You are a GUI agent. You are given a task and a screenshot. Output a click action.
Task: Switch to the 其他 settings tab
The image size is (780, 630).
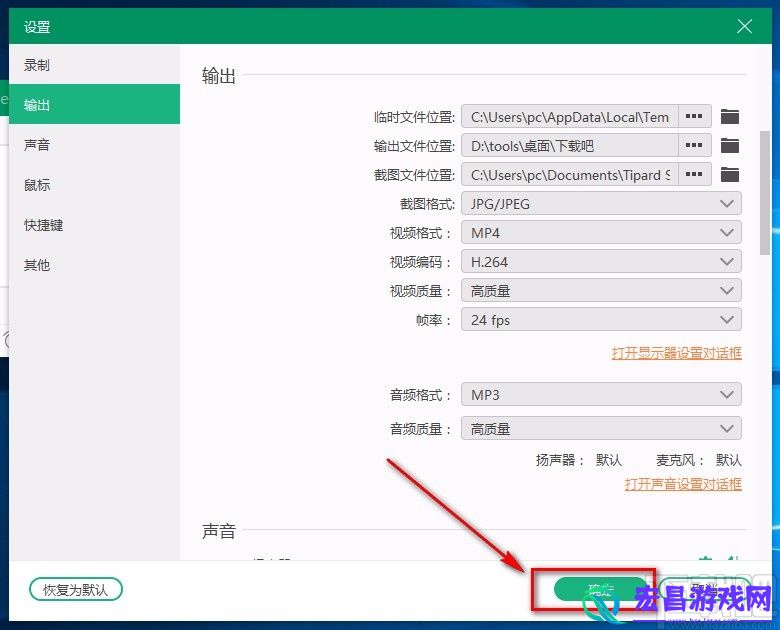(x=95, y=265)
